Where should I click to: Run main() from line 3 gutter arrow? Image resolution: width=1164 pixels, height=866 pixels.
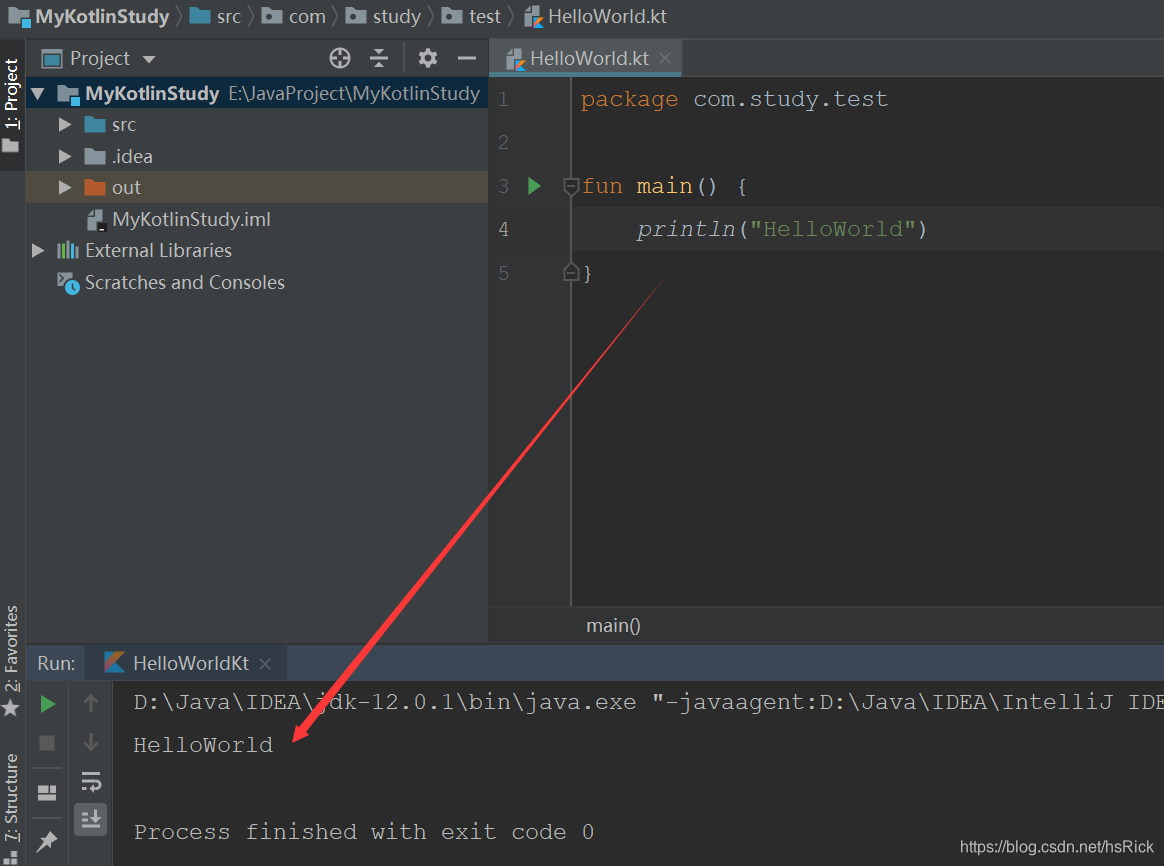534,186
